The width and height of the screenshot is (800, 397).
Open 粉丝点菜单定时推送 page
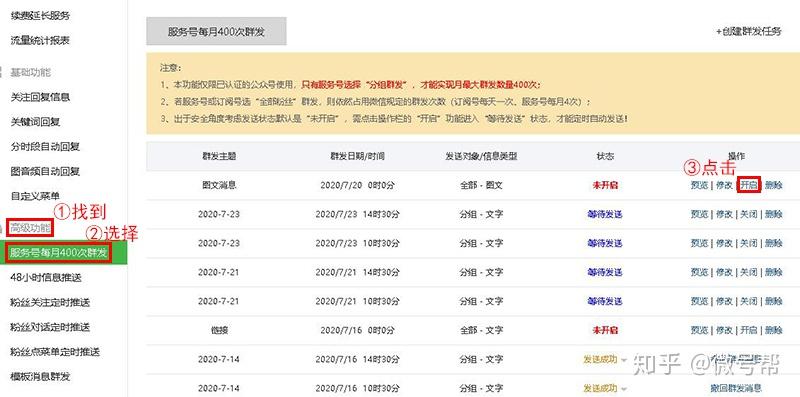tap(55, 352)
